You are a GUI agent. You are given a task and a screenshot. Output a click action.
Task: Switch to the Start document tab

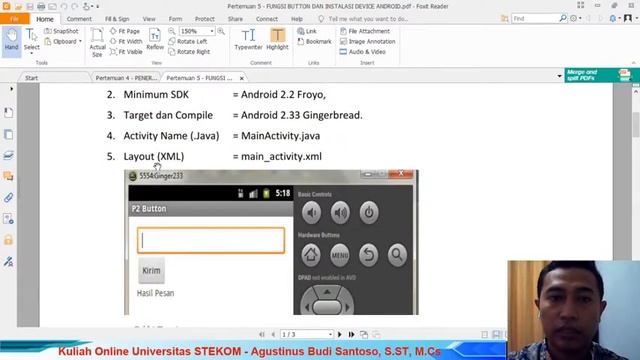click(x=31, y=78)
